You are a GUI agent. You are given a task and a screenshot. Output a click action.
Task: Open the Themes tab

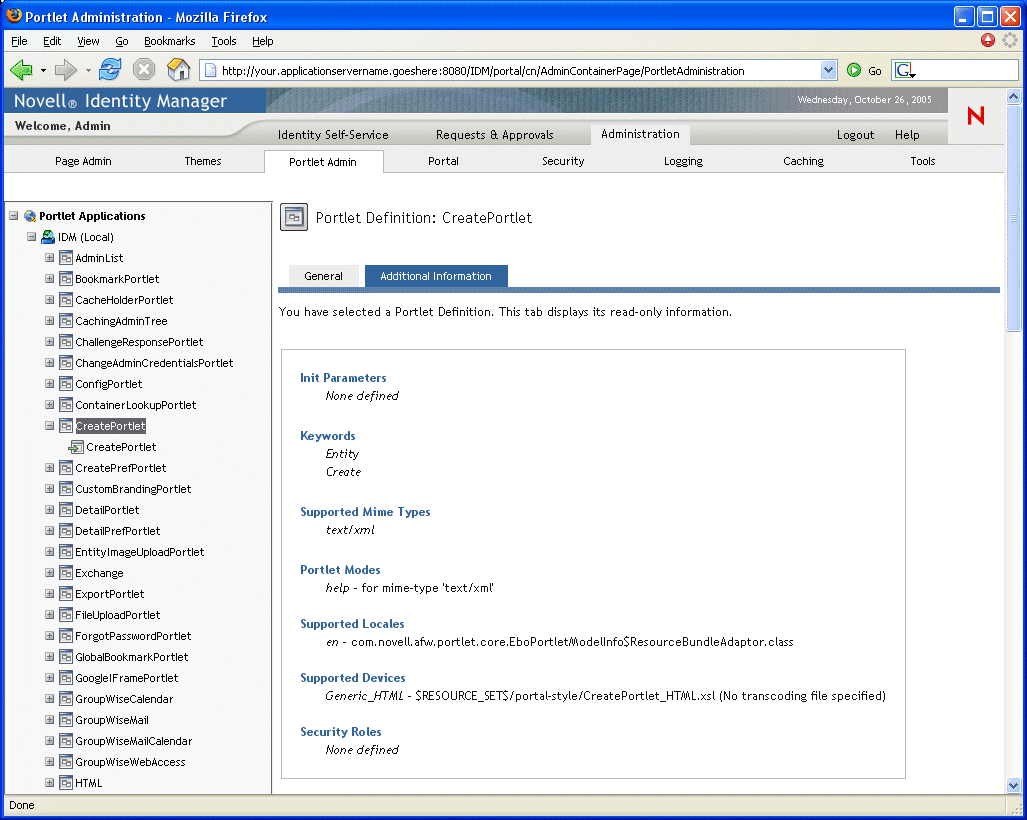point(203,161)
